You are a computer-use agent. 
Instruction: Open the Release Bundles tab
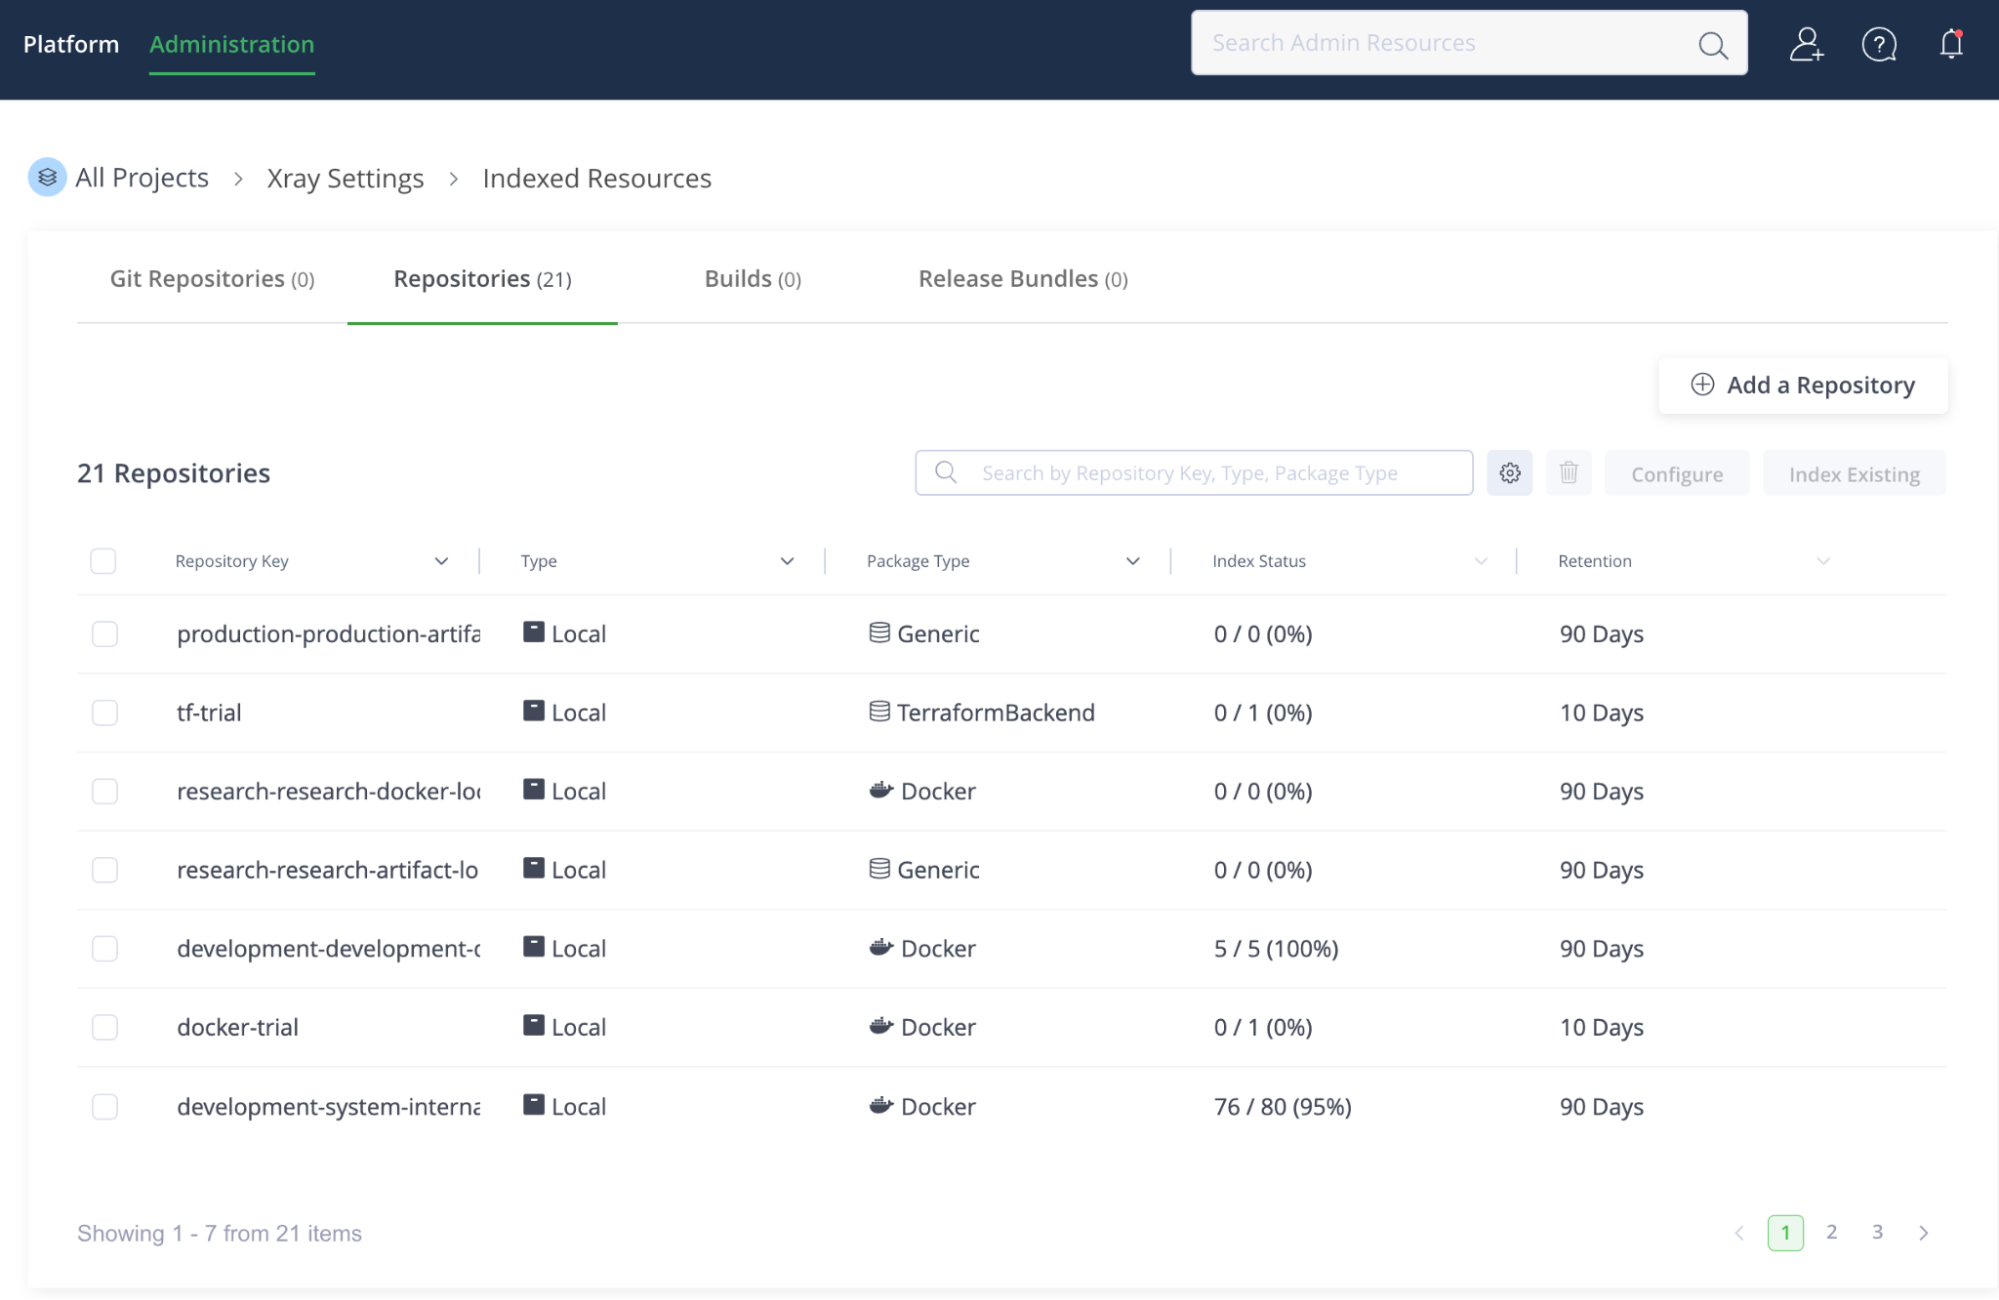(x=1022, y=279)
